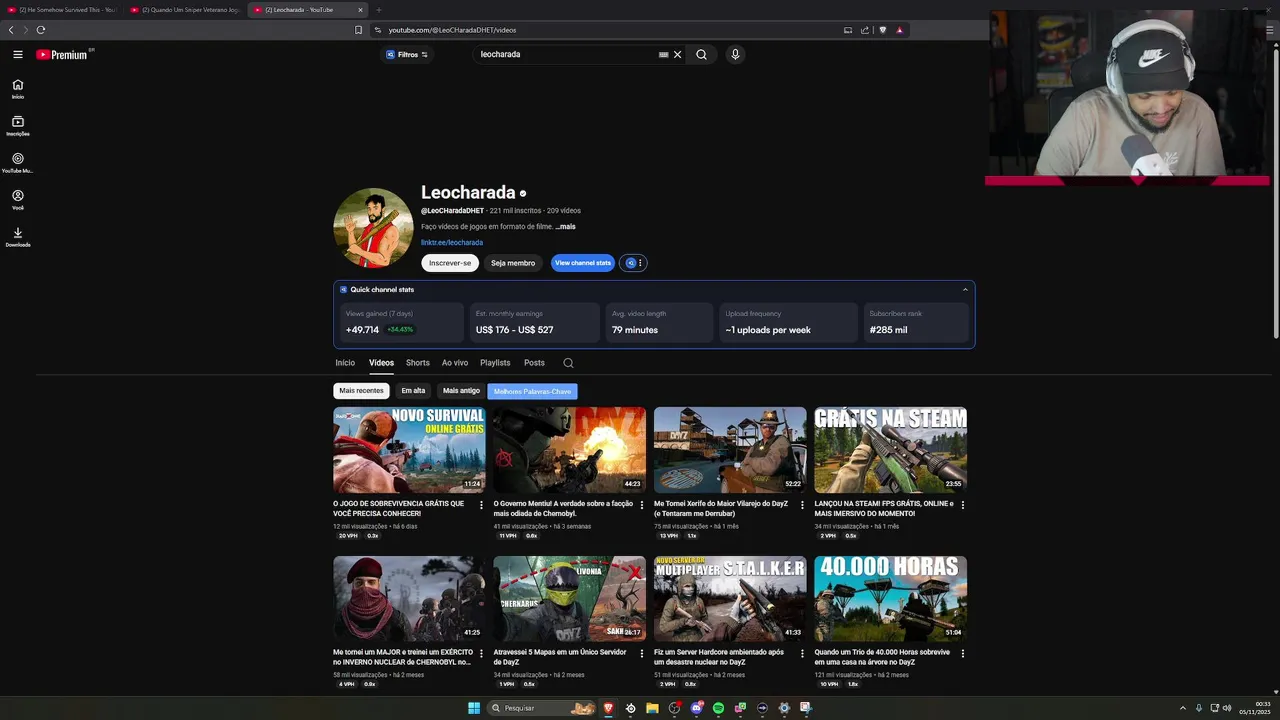
Task: Open the Chernobyl explosion video thumbnail
Action: click(569, 450)
